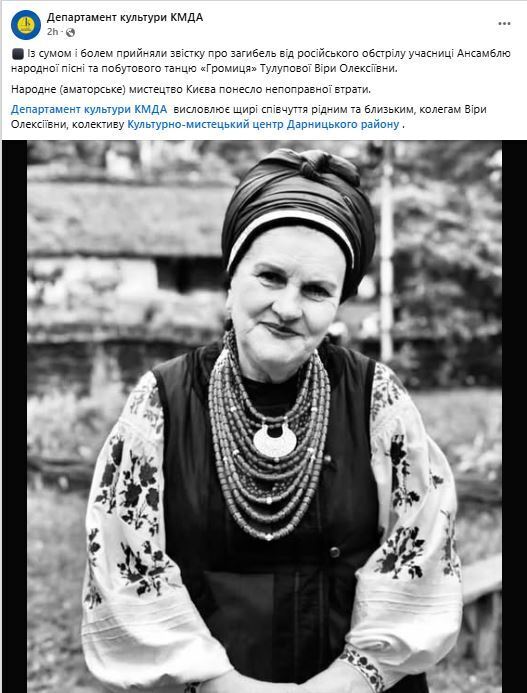This screenshot has height=693, width=527.
Task: Open Культурно-мистецький центр Дарницького району link
Action: 264,124
